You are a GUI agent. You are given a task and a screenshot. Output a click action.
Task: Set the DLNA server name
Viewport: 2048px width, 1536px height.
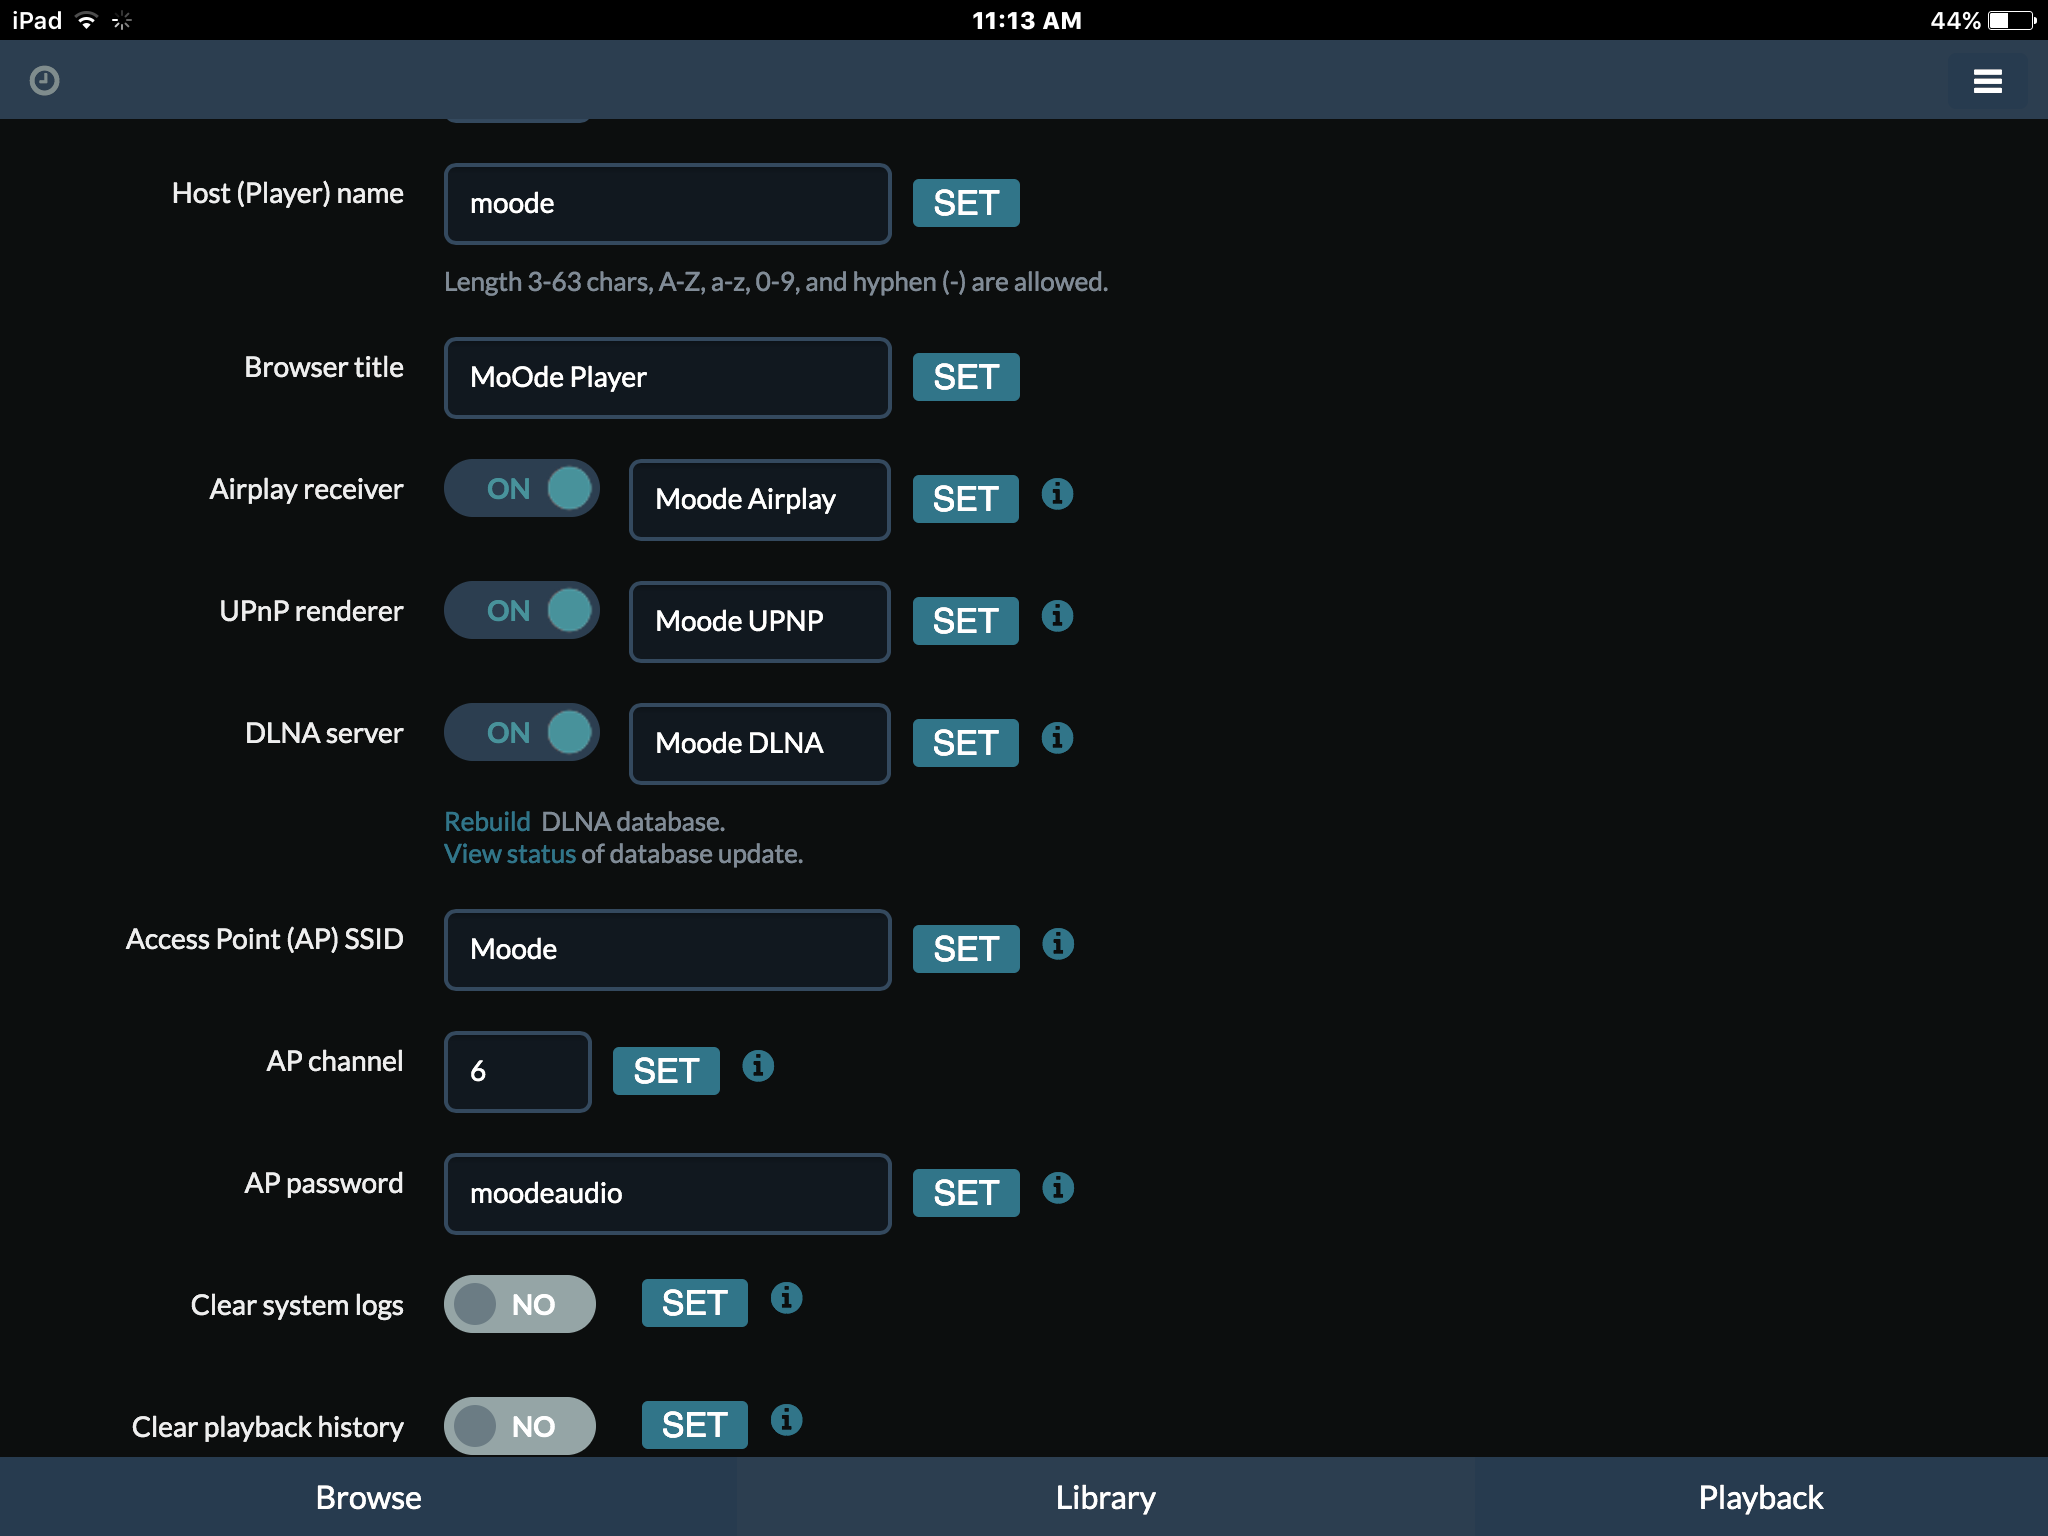(966, 743)
